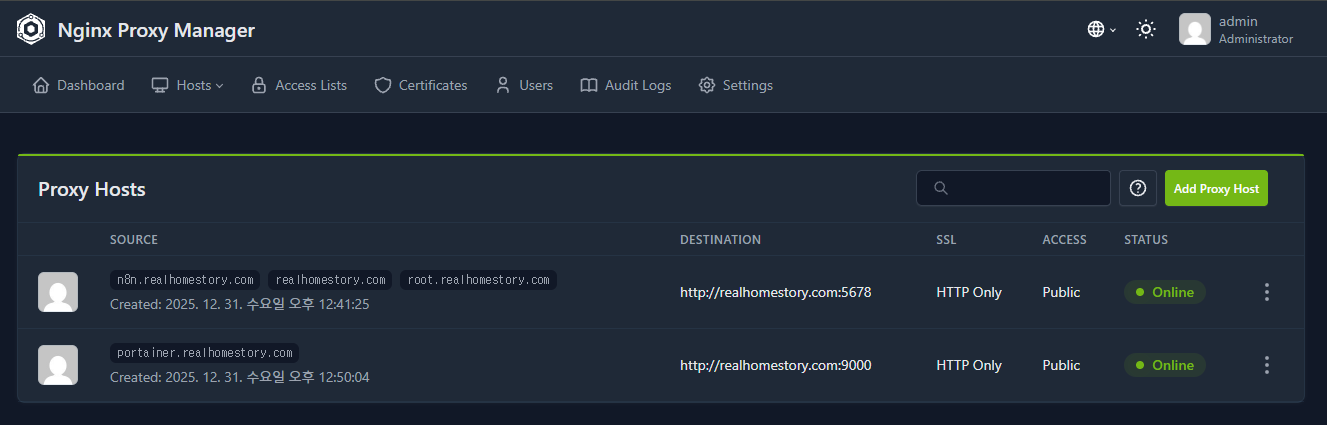
Task: Open three-dot actions menu for n8n row
Action: 1267,292
